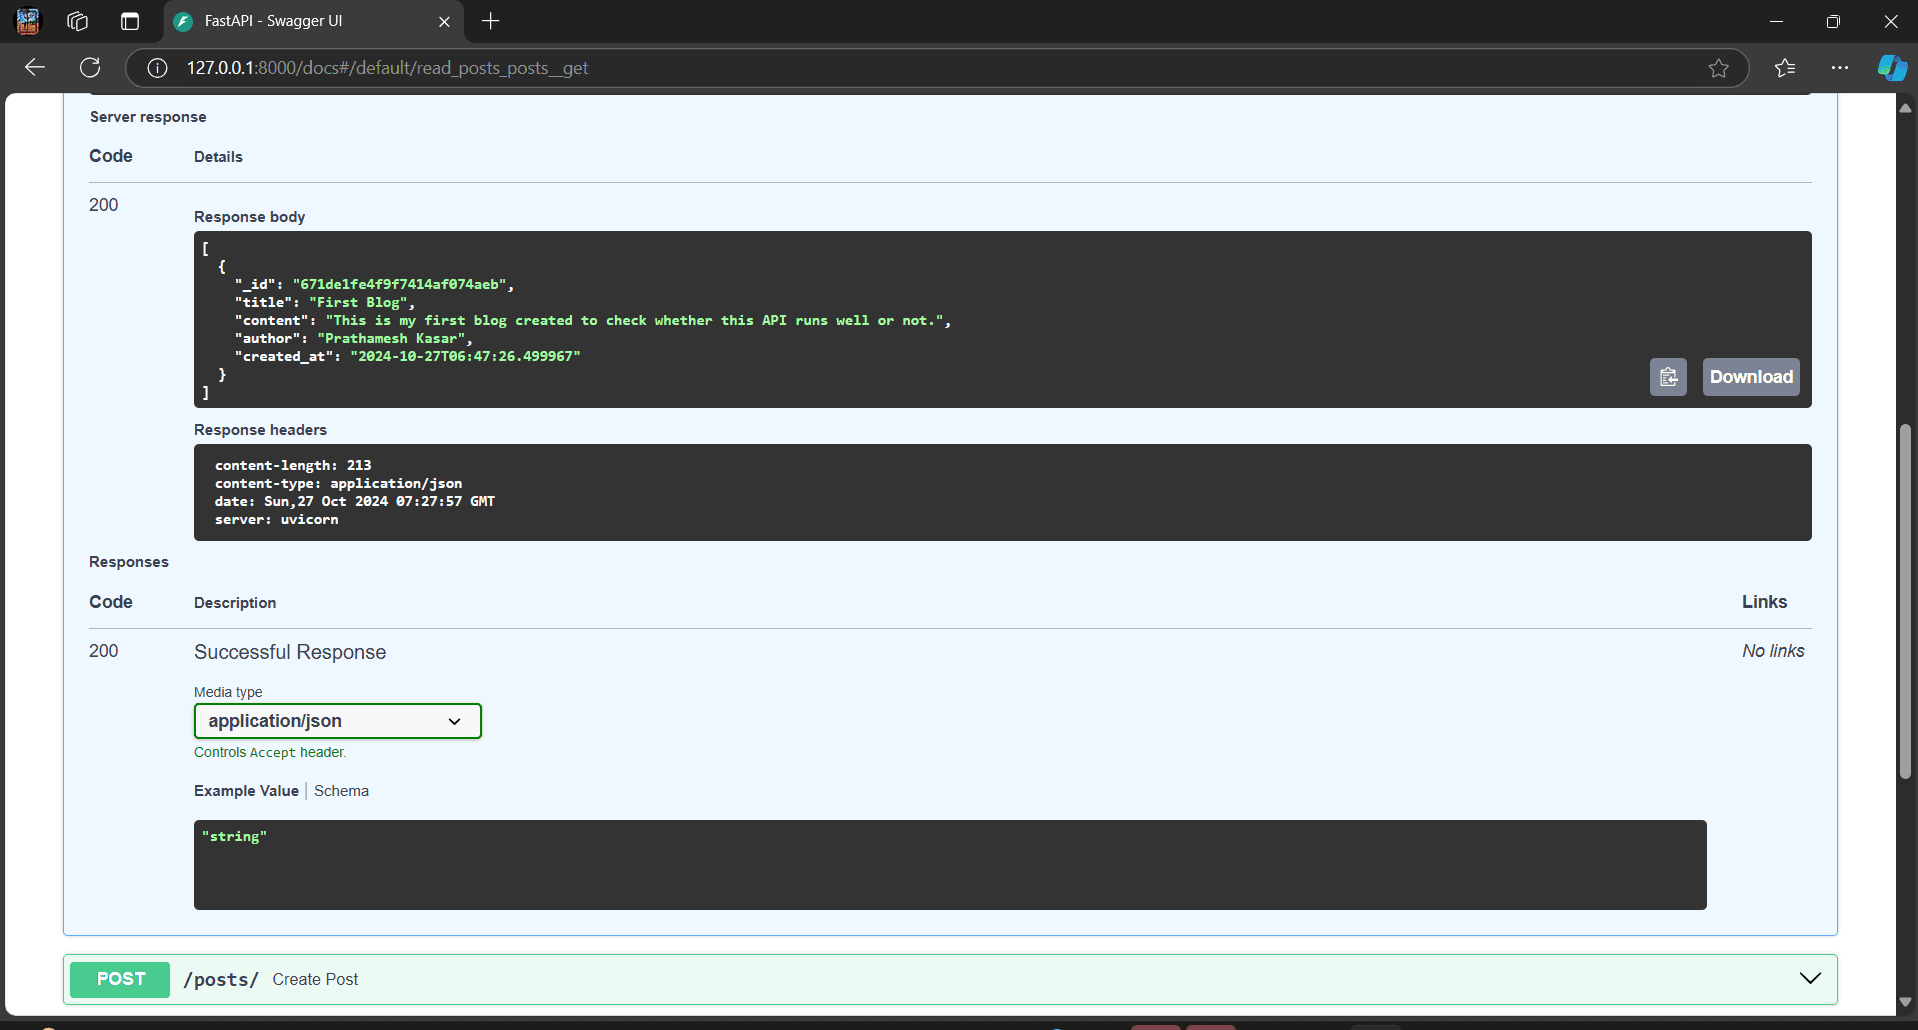
Task: Copy response body to clipboard icon
Action: click(x=1668, y=377)
